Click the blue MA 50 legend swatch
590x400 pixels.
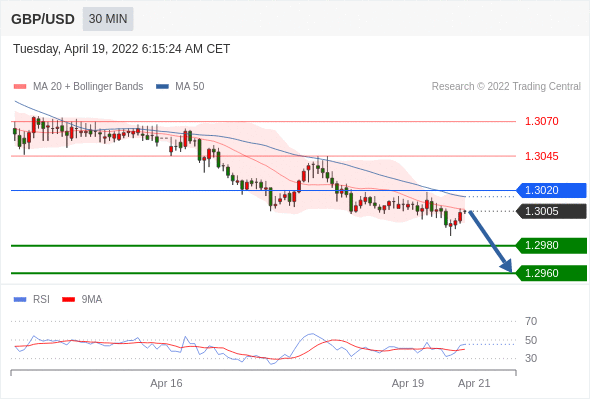point(162,87)
